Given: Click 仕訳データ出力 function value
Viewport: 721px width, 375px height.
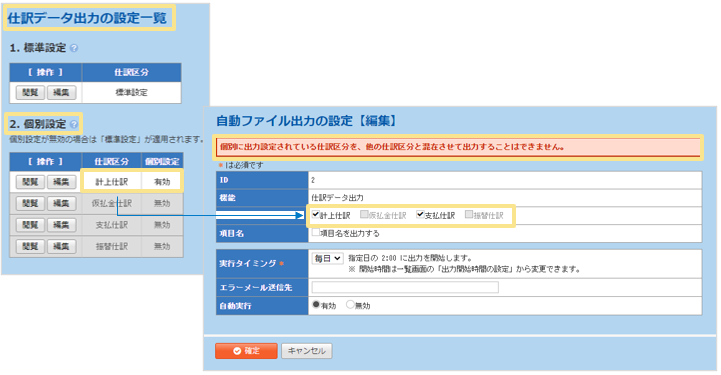Looking at the screenshot, I should pos(505,198).
